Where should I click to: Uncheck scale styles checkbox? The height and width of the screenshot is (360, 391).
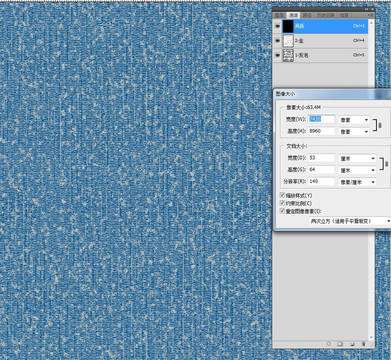[282, 195]
